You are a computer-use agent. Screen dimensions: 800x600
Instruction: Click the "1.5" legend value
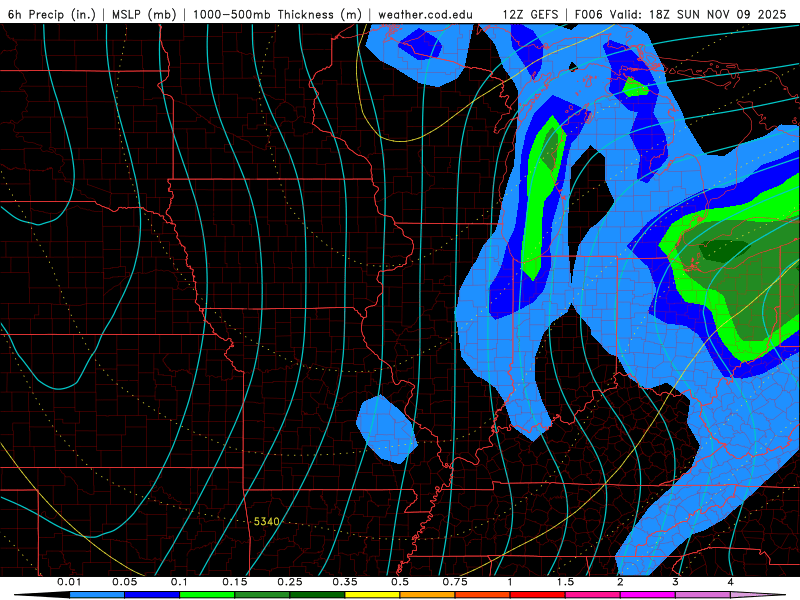565,582
